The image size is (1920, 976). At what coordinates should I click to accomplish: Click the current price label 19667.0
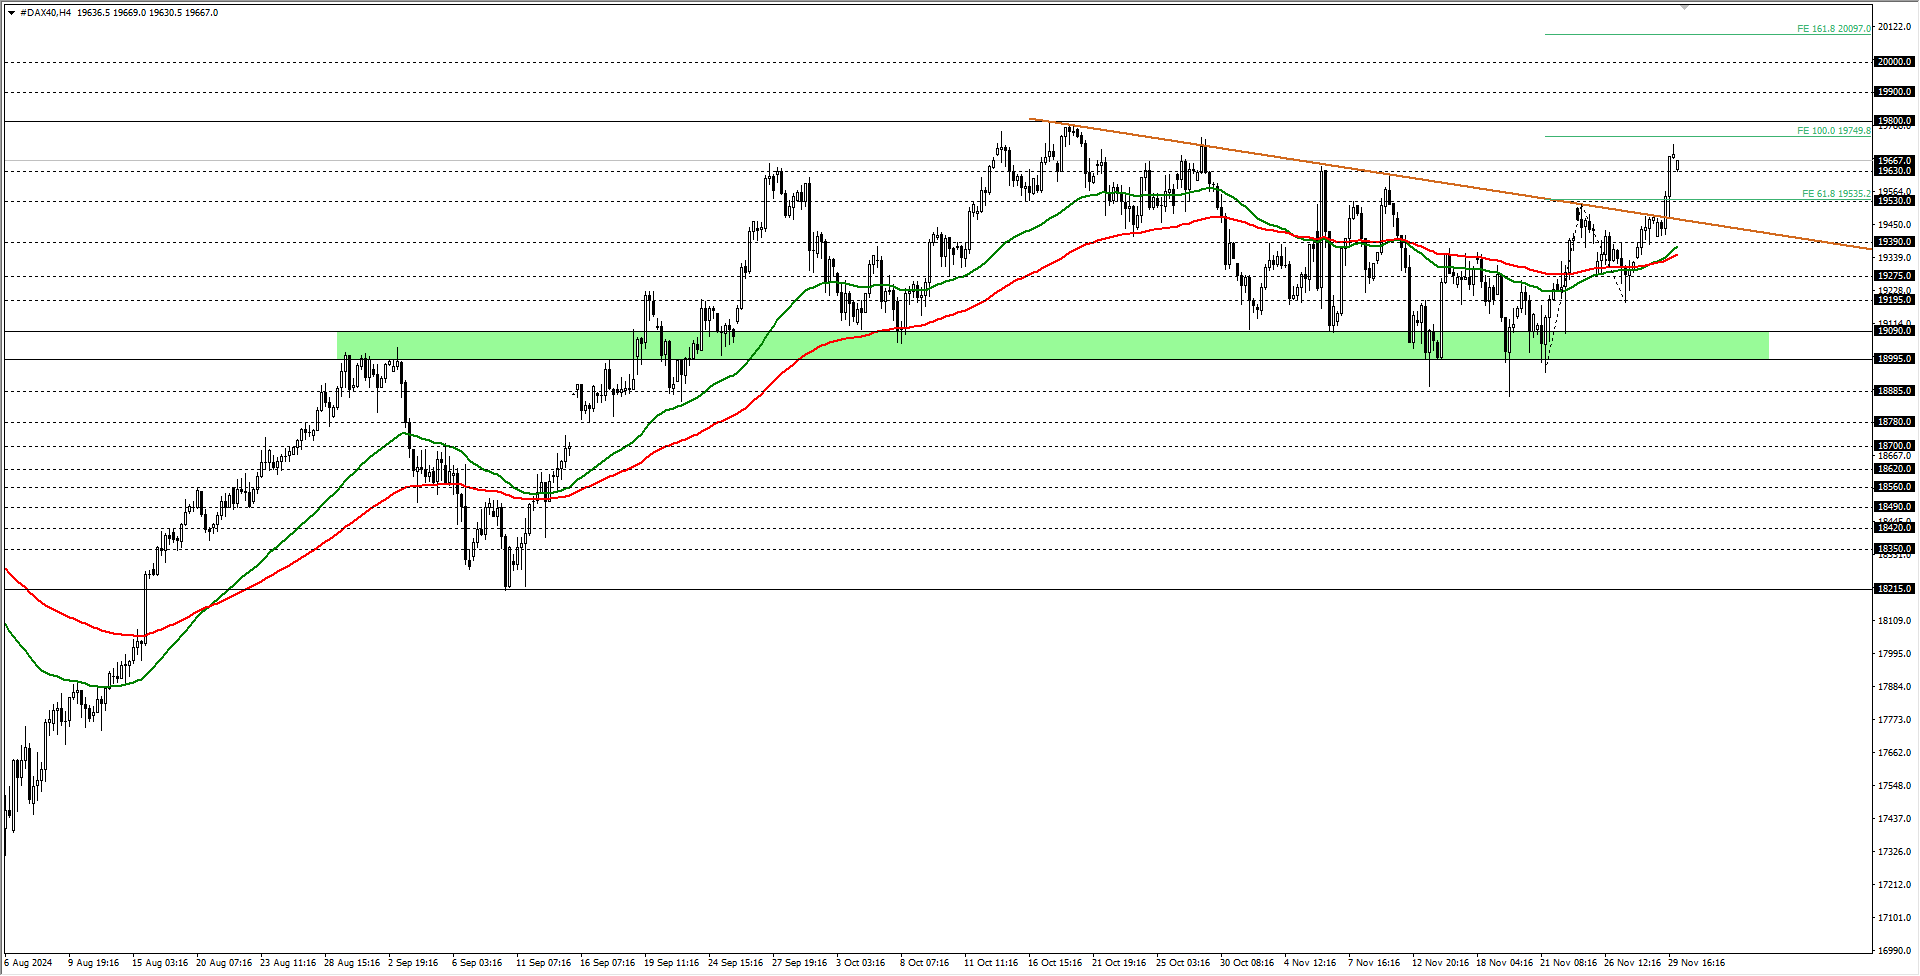tap(1894, 161)
